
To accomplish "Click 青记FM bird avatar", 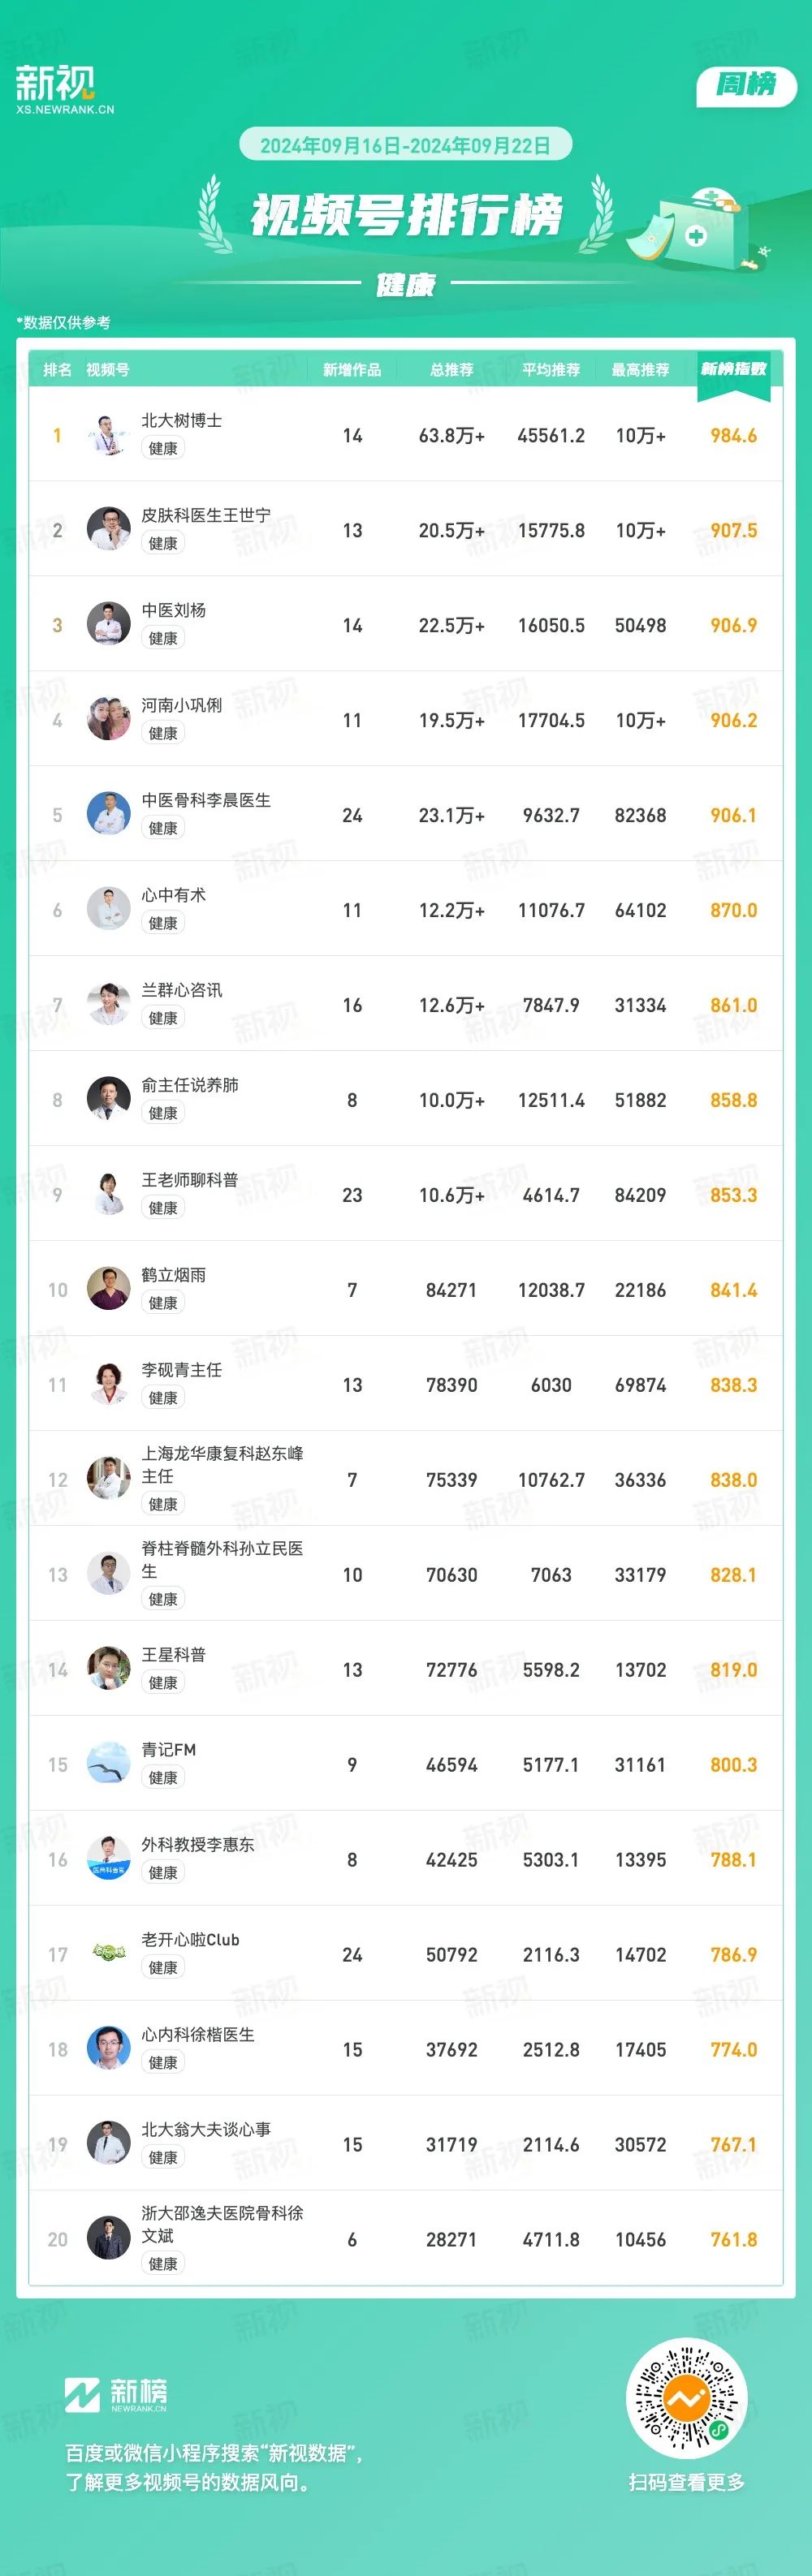I will pyautogui.click(x=108, y=1764).
